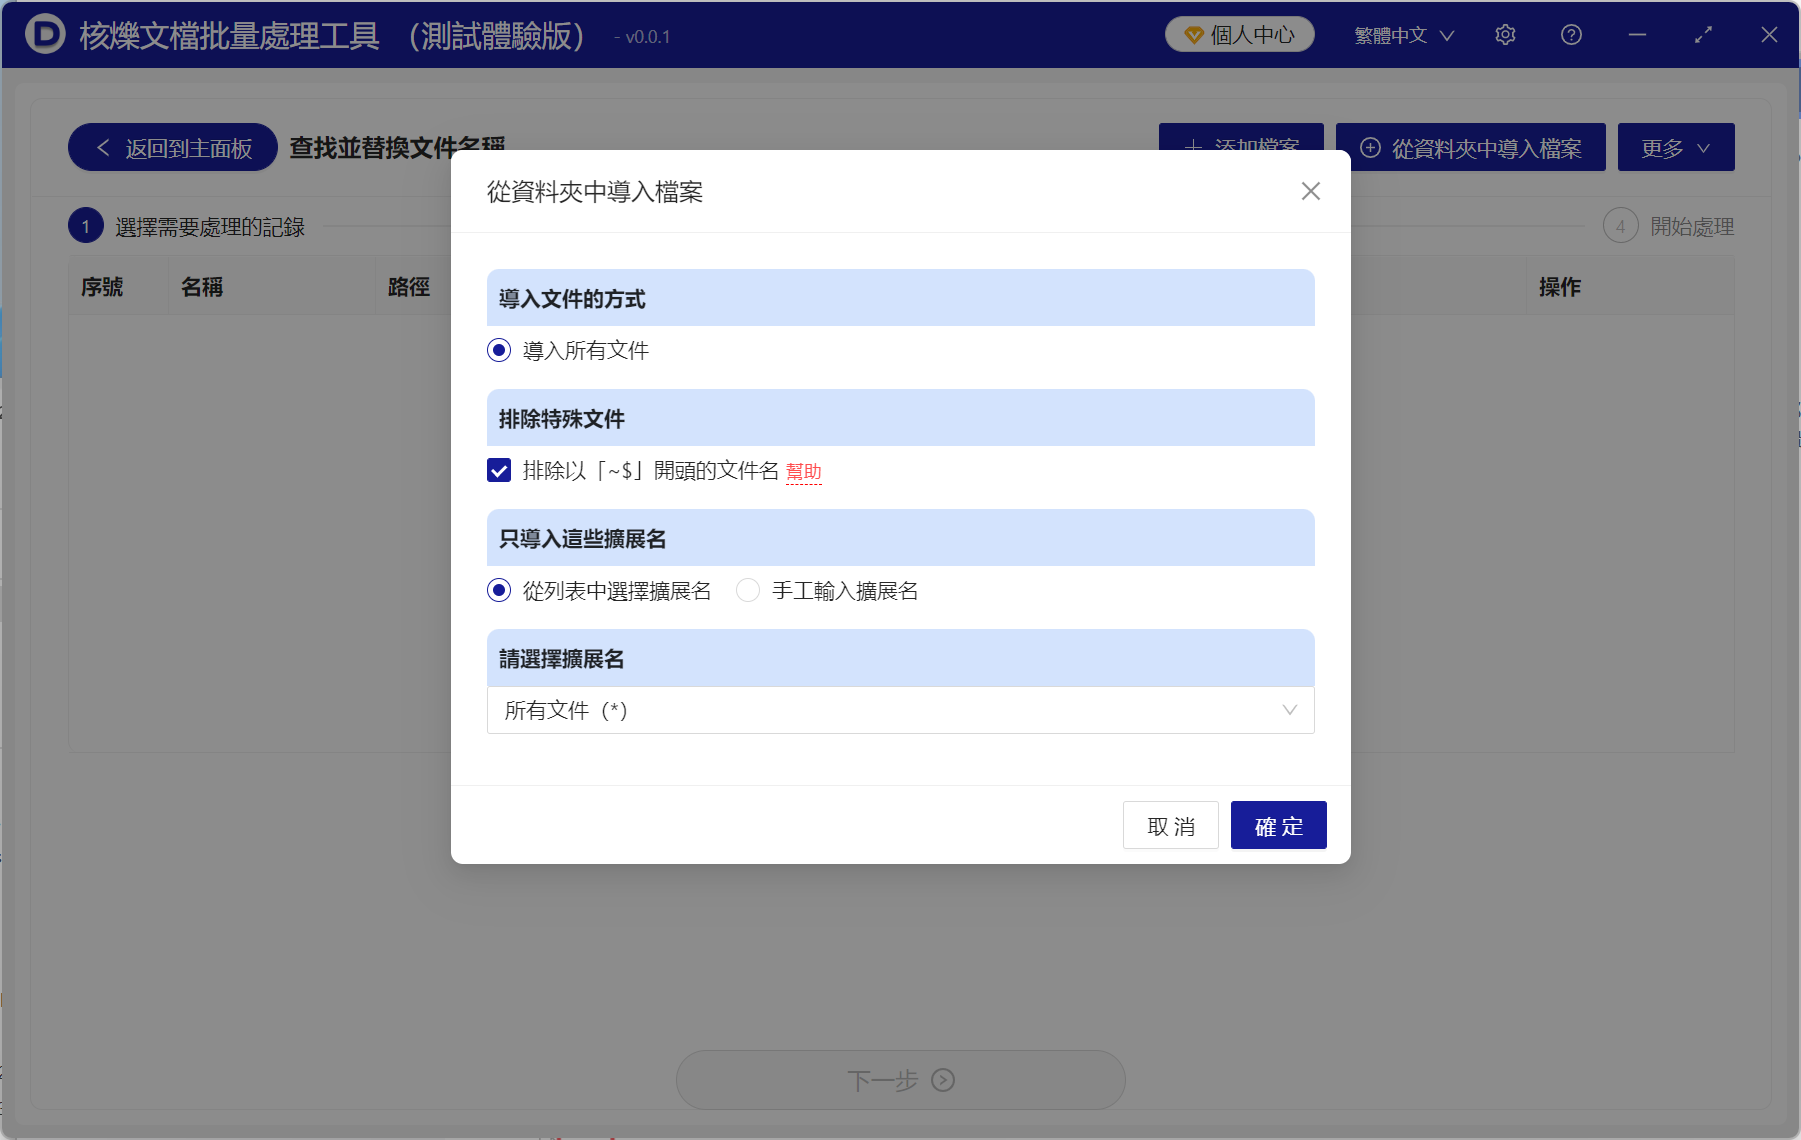Viewport: 1801px width, 1140px height.
Task: Select step 4 開始處理
Action: pos(1669,226)
